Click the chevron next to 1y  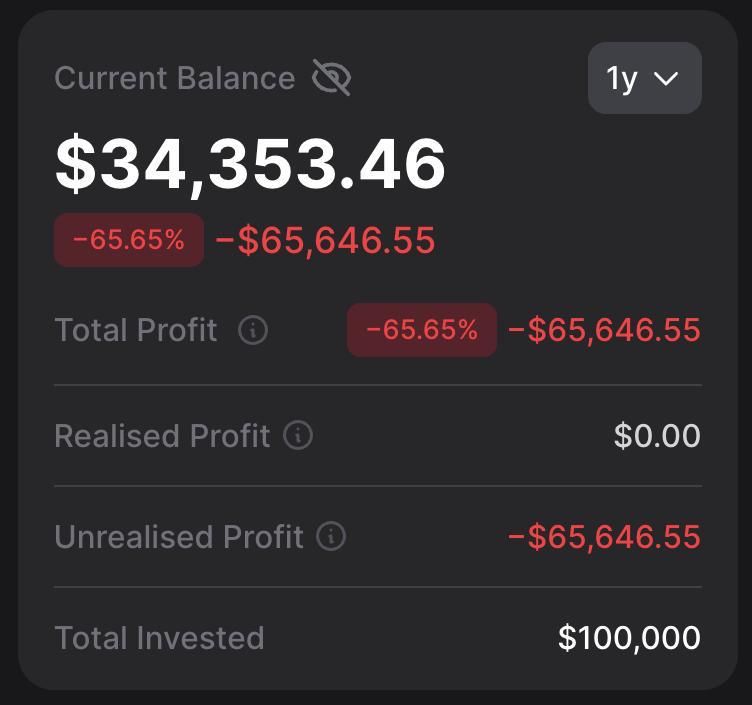tap(666, 78)
